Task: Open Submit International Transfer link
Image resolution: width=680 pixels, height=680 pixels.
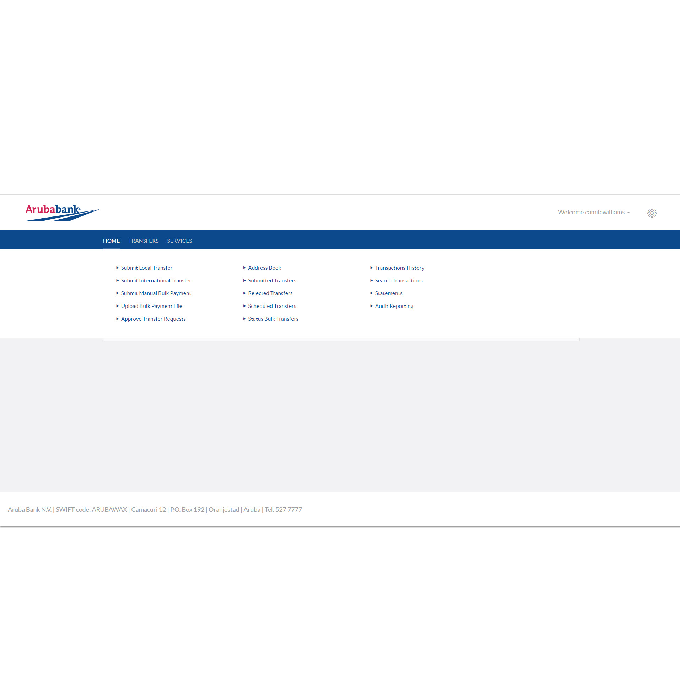Action: click(154, 281)
